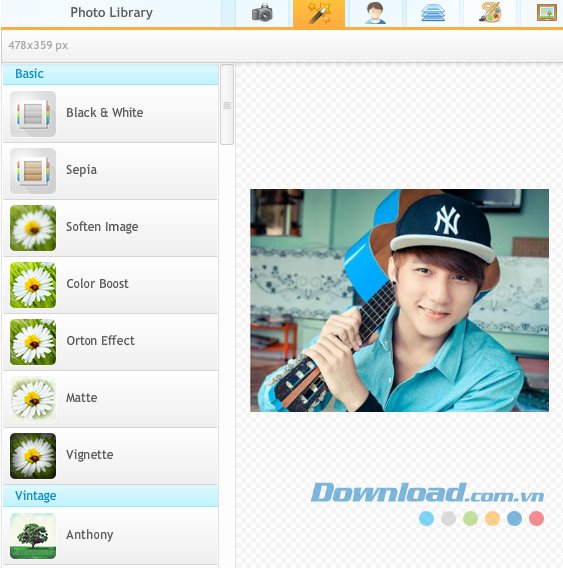Select the Matte filter
Screen dimensions: 563x573
point(110,399)
